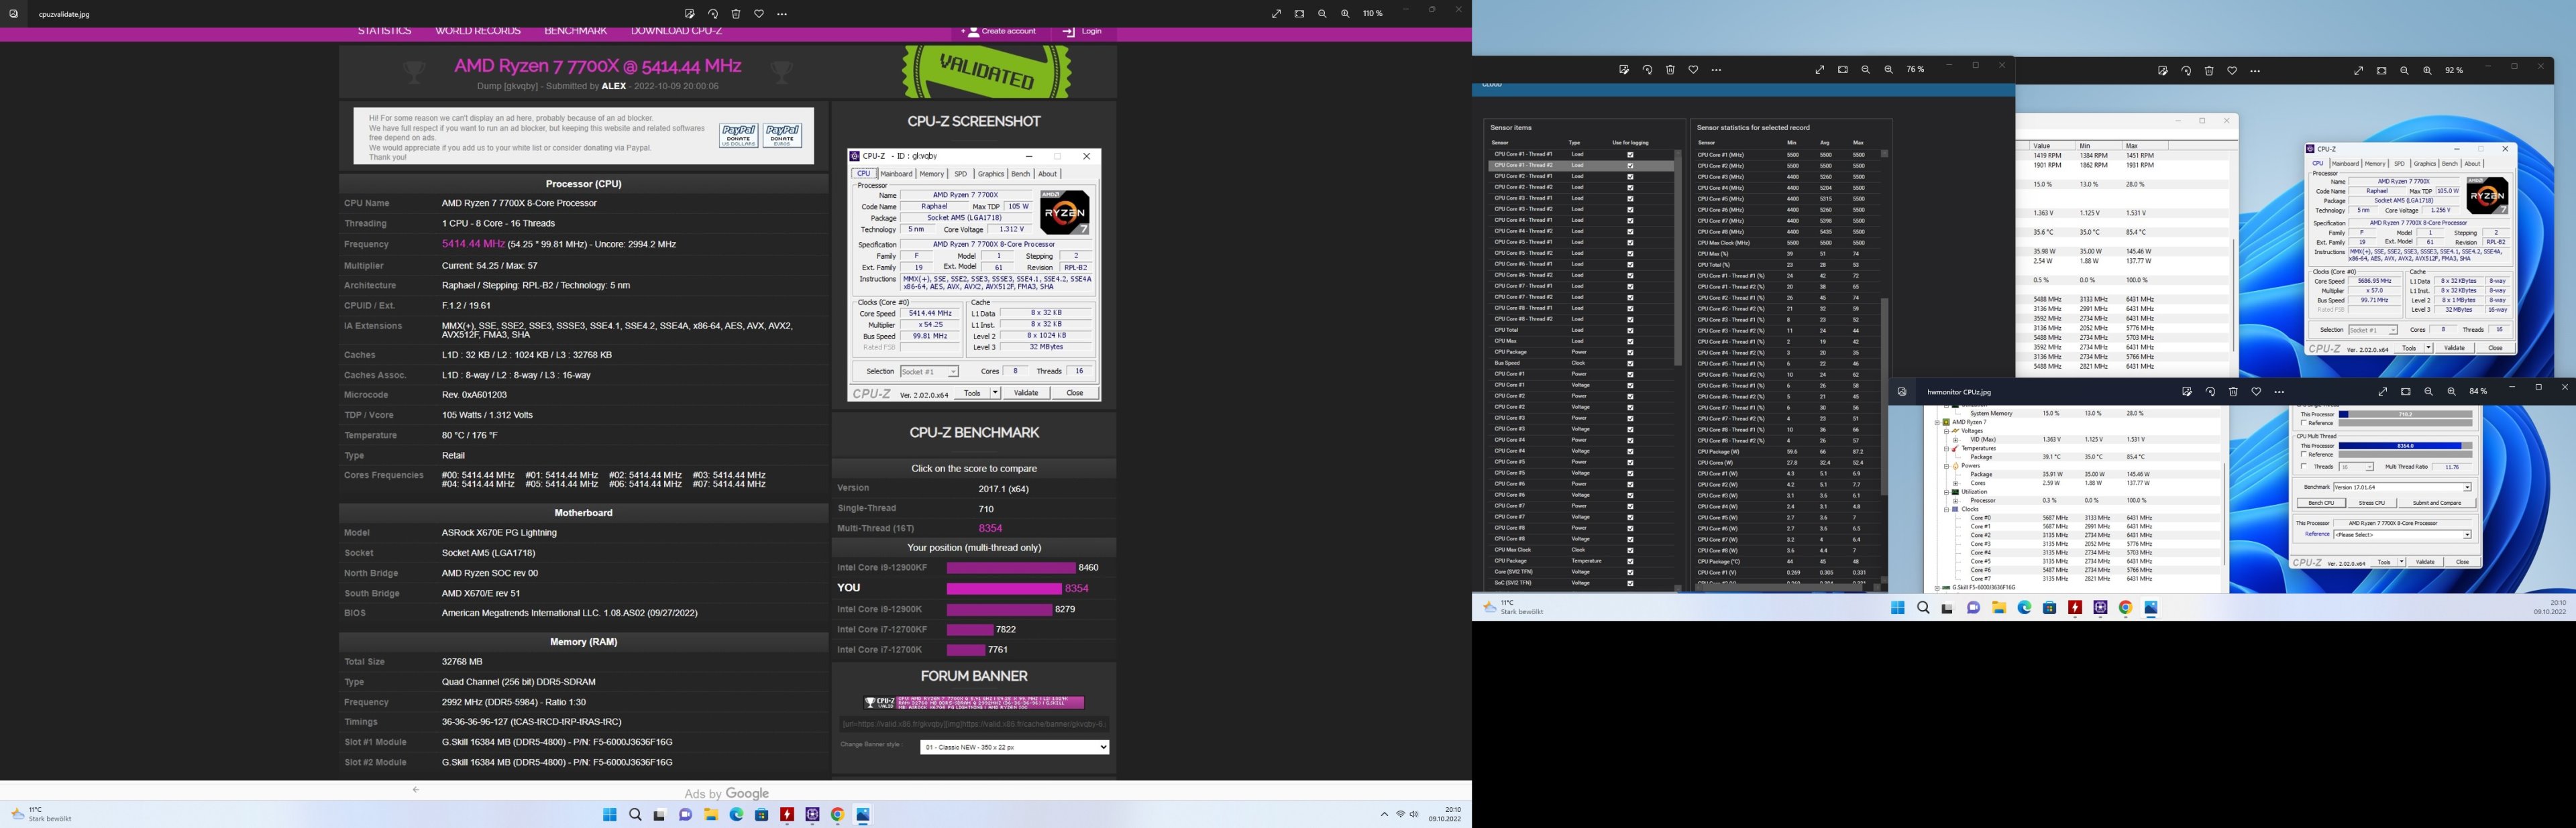Viewport: 2576px width, 828px height.
Task: Open Socket #1 dropdown in CPU-Z gkvqby window
Action: click(x=929, y=372)
